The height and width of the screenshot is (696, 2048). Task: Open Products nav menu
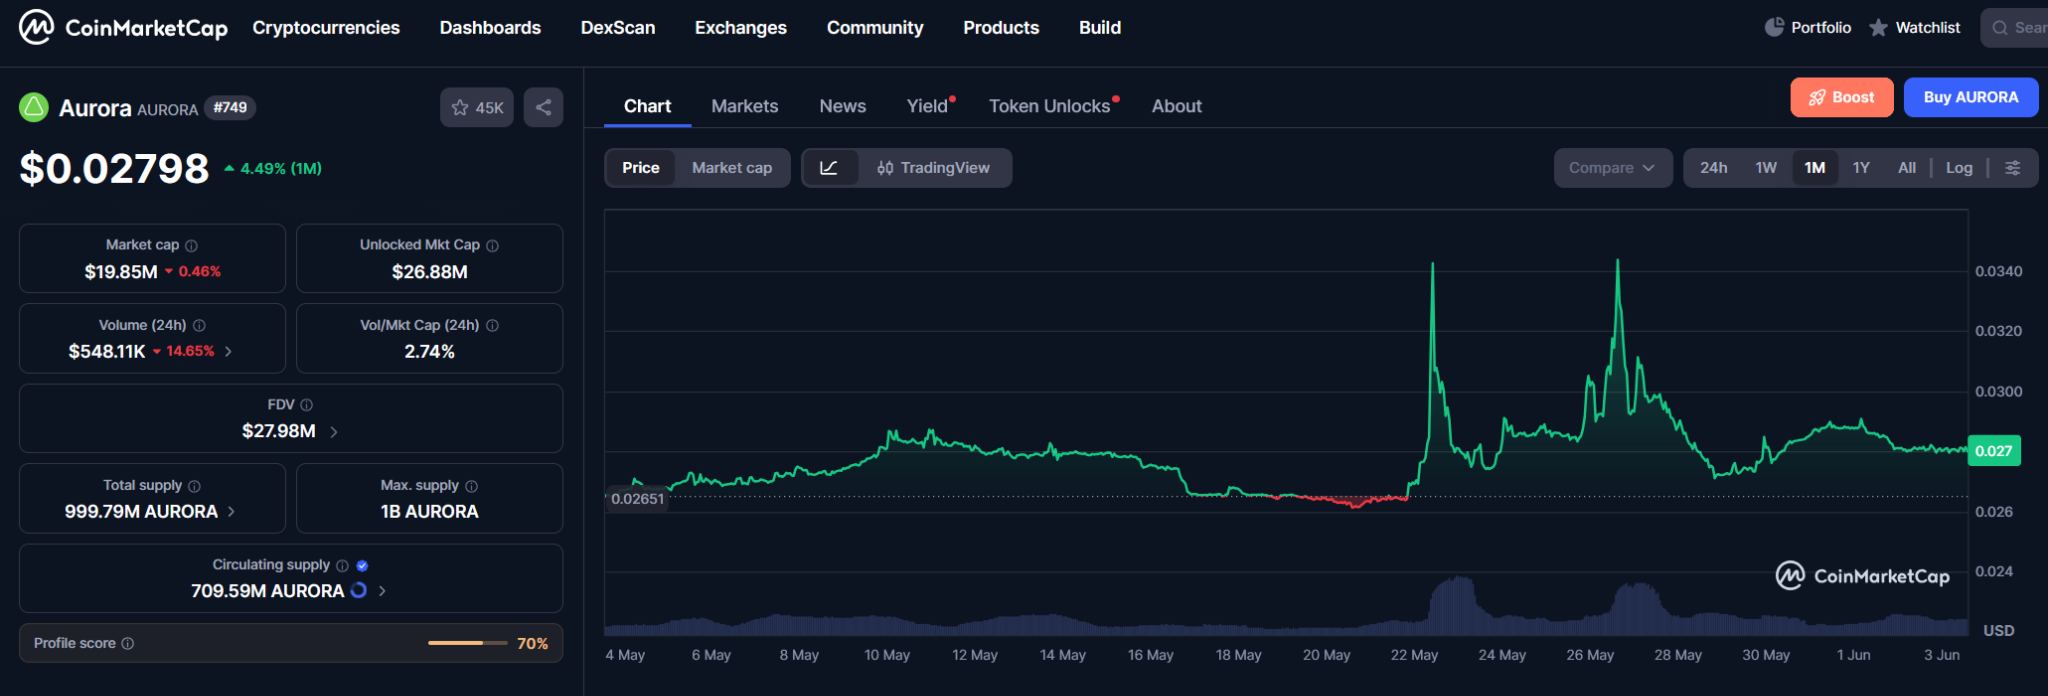point(1001,28)
